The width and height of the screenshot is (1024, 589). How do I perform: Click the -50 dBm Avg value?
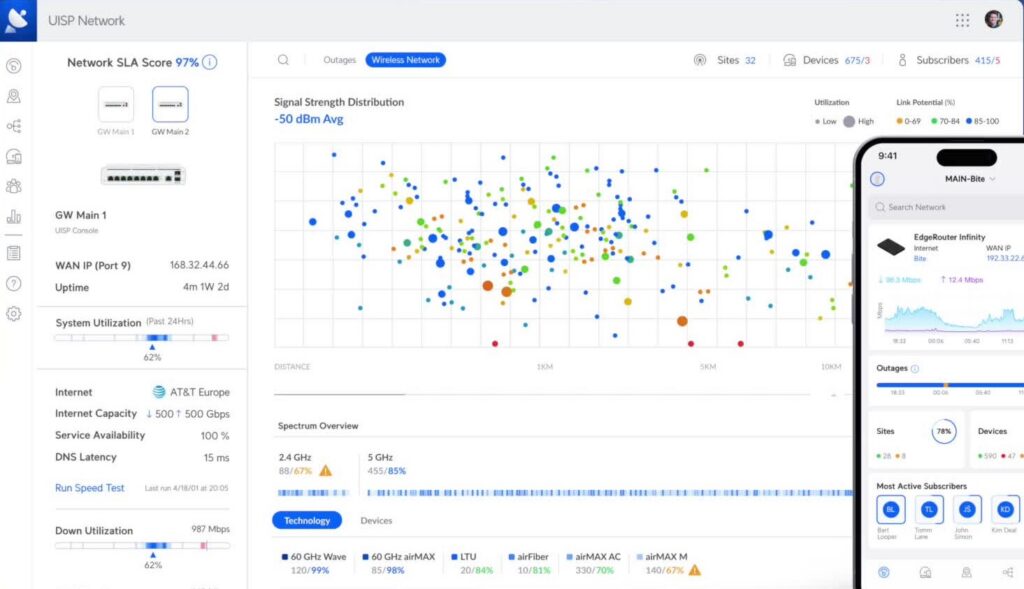coord(309,119)
